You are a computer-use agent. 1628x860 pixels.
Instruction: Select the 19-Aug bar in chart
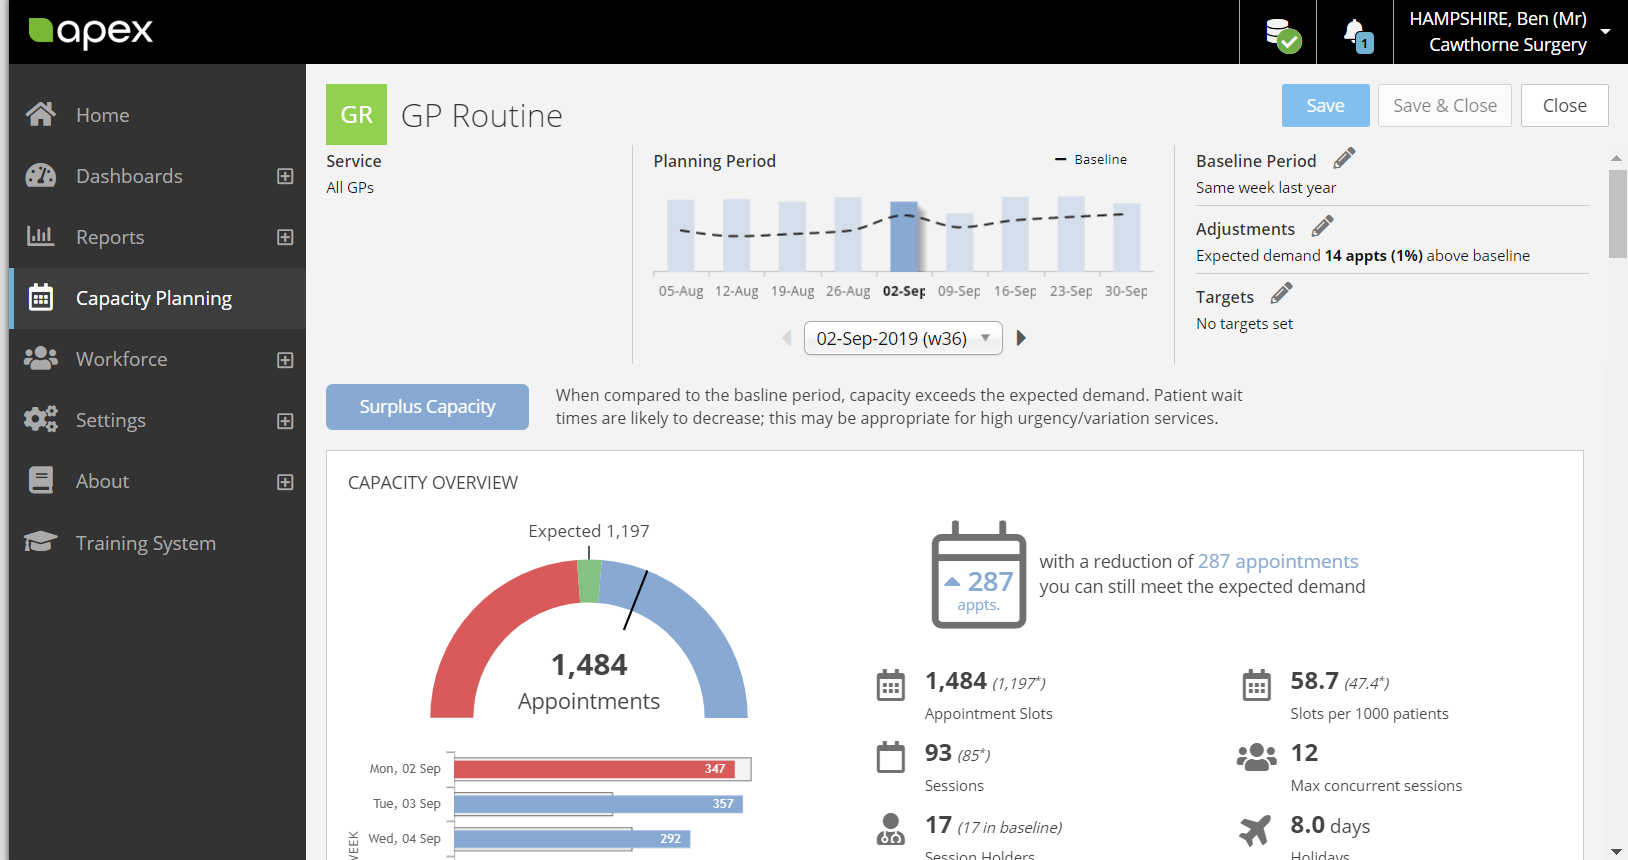pos(792,237)
